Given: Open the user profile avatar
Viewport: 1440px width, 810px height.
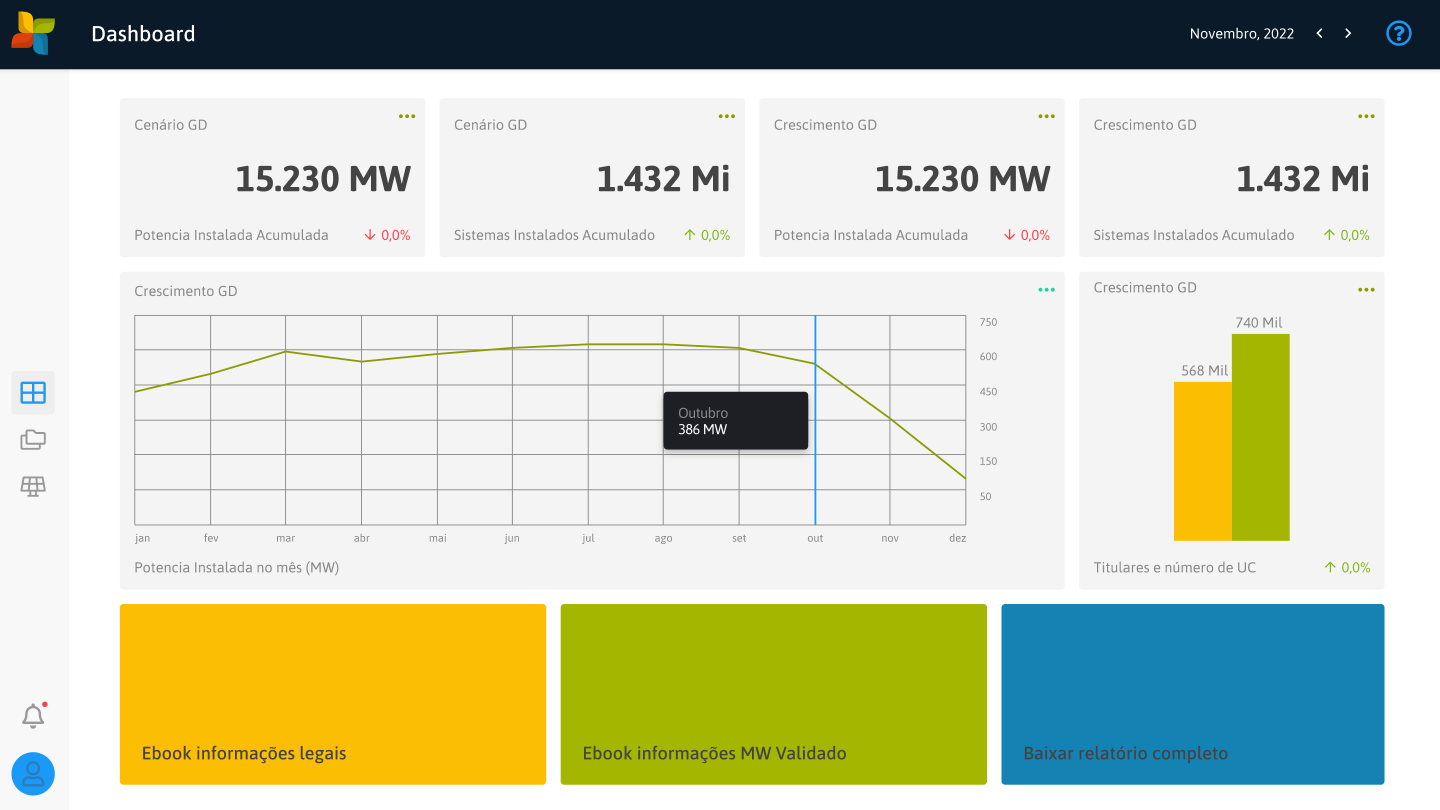Looking at the screenshot, I should click(33, 774).
